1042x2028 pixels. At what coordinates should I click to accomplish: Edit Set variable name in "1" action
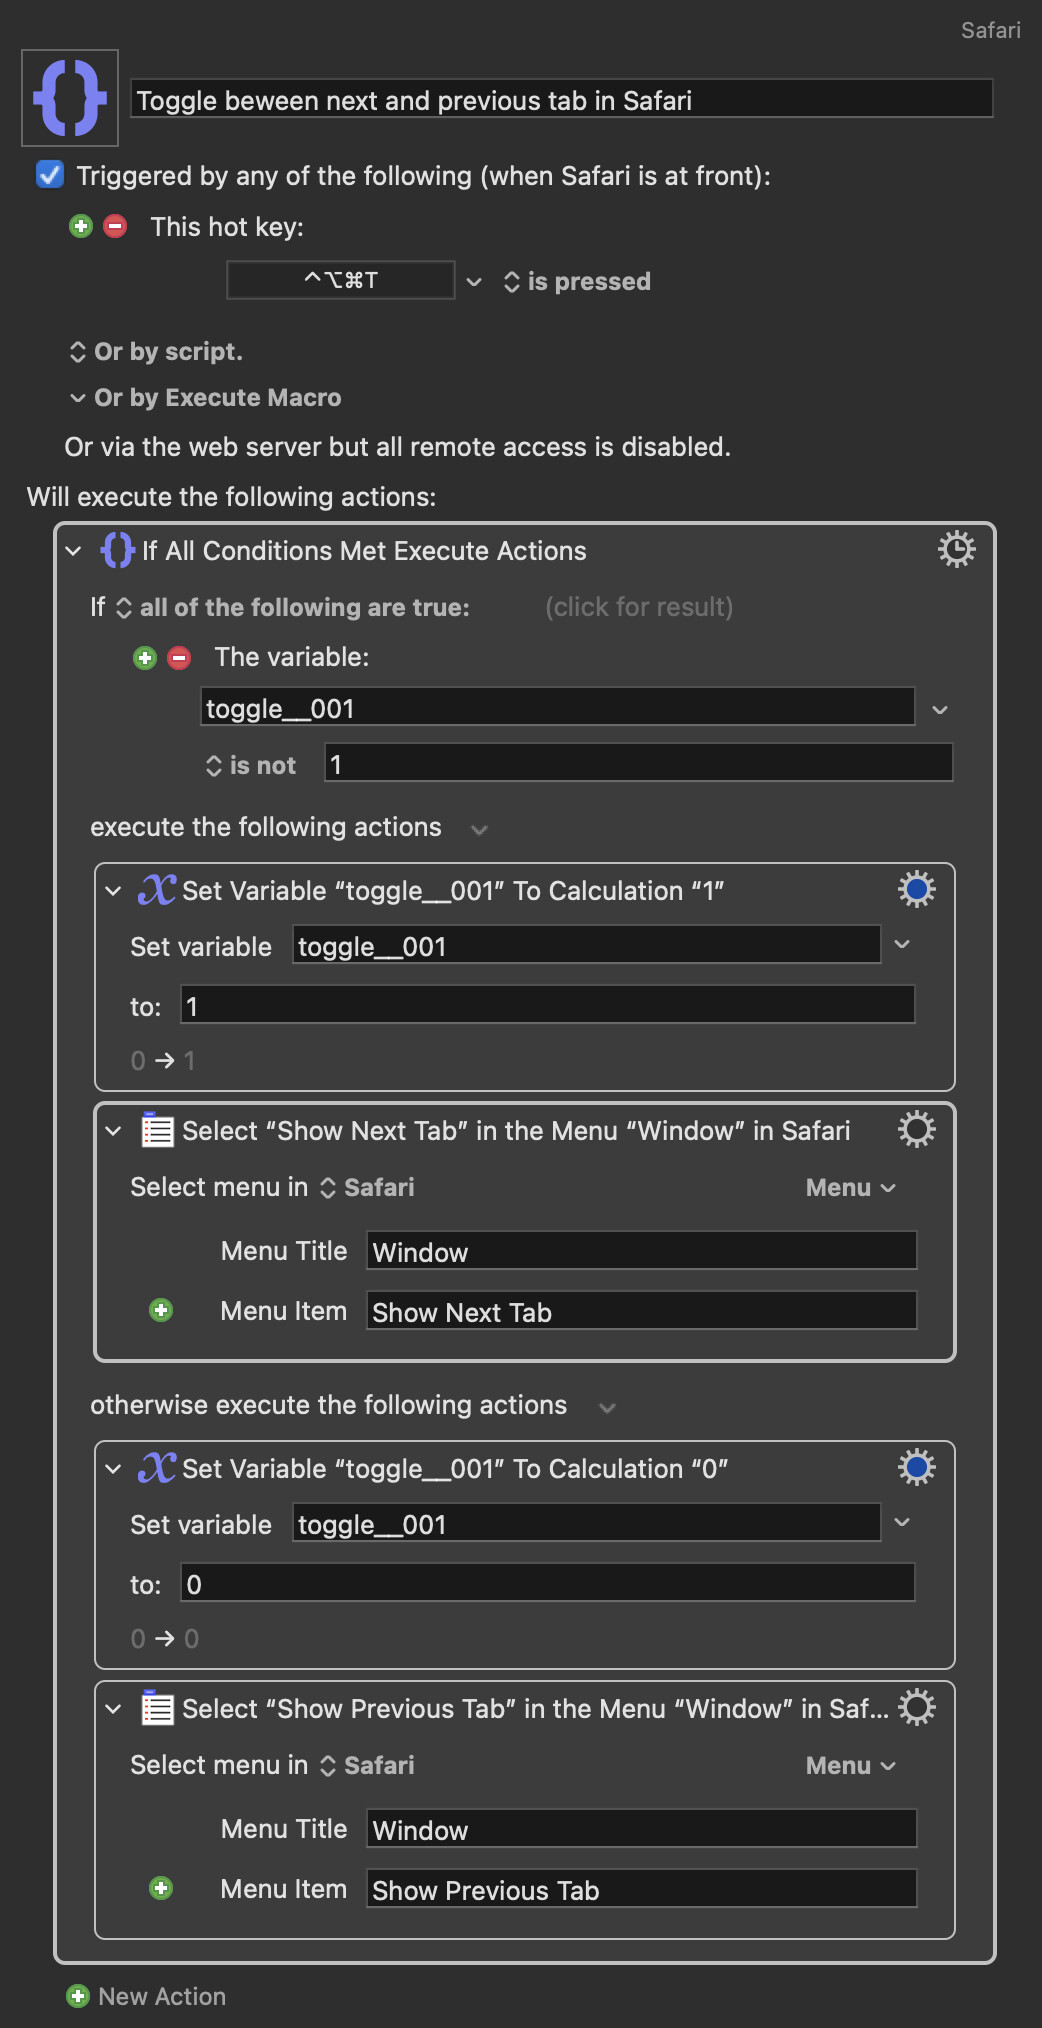(x=586, y=945)
